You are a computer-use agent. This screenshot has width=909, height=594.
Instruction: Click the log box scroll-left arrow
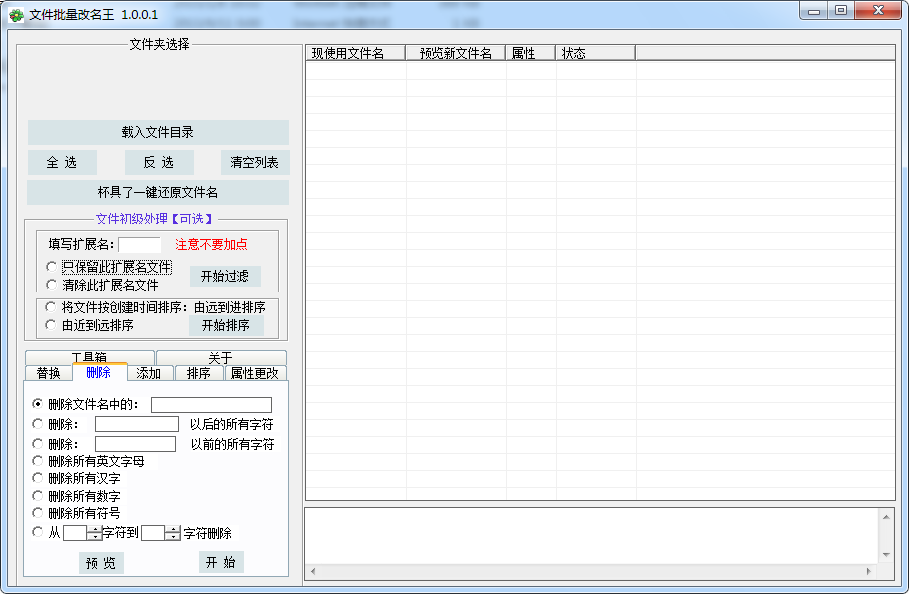pyautogui.click(x=313, y=571)
